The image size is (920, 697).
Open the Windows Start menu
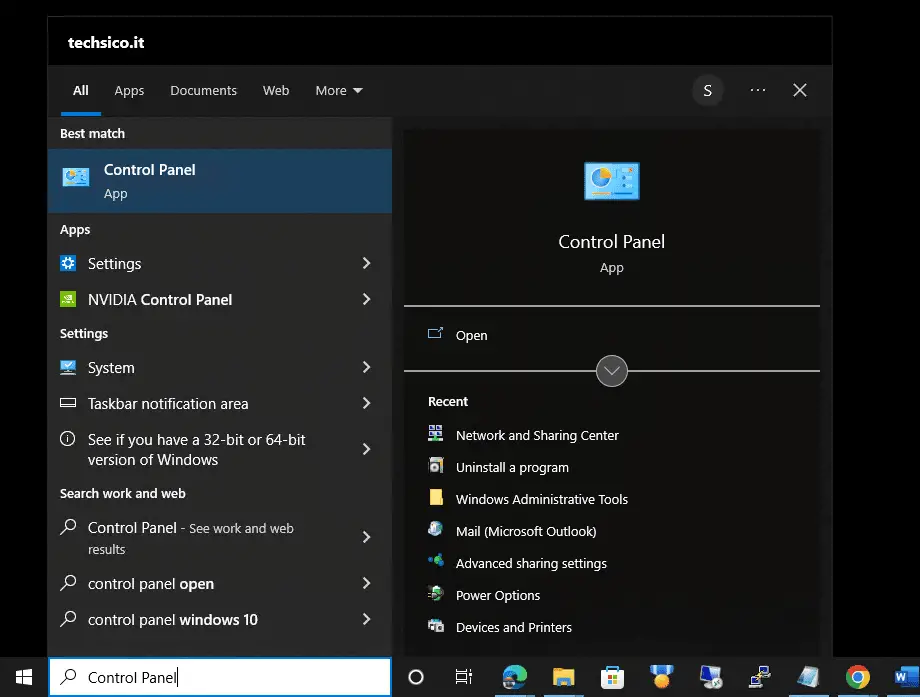click(x=23, y=677)
